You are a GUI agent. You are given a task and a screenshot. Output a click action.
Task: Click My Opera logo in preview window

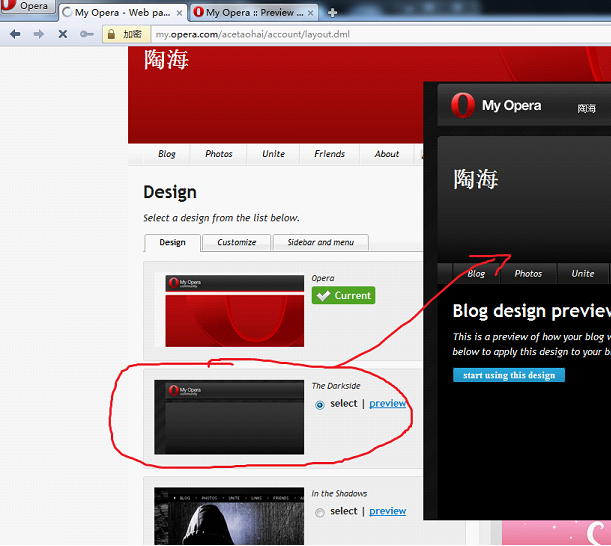pos(496,105)
